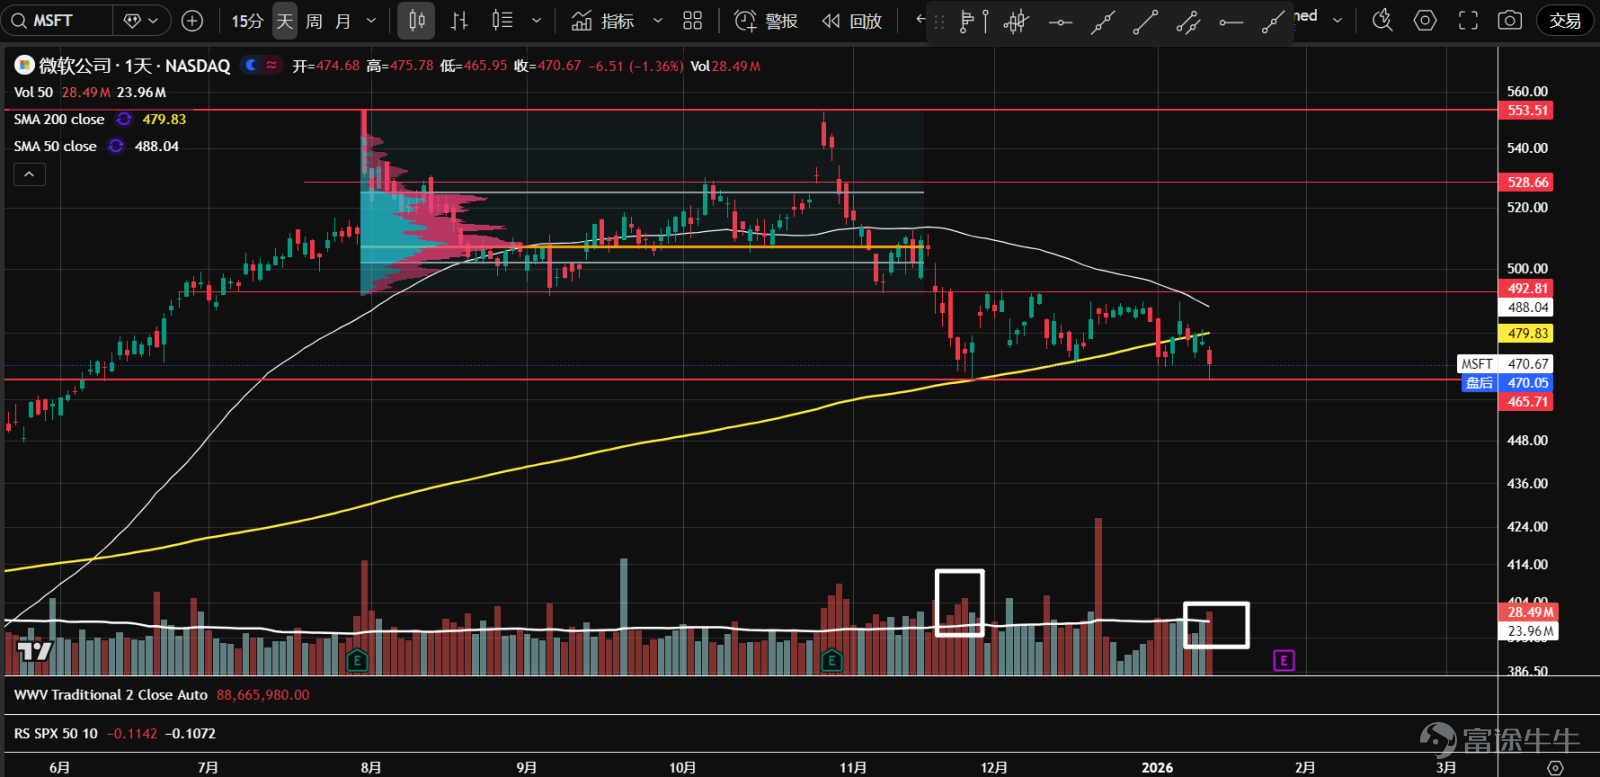
Task: Create an alert with 警报
Action: point(766,20)
